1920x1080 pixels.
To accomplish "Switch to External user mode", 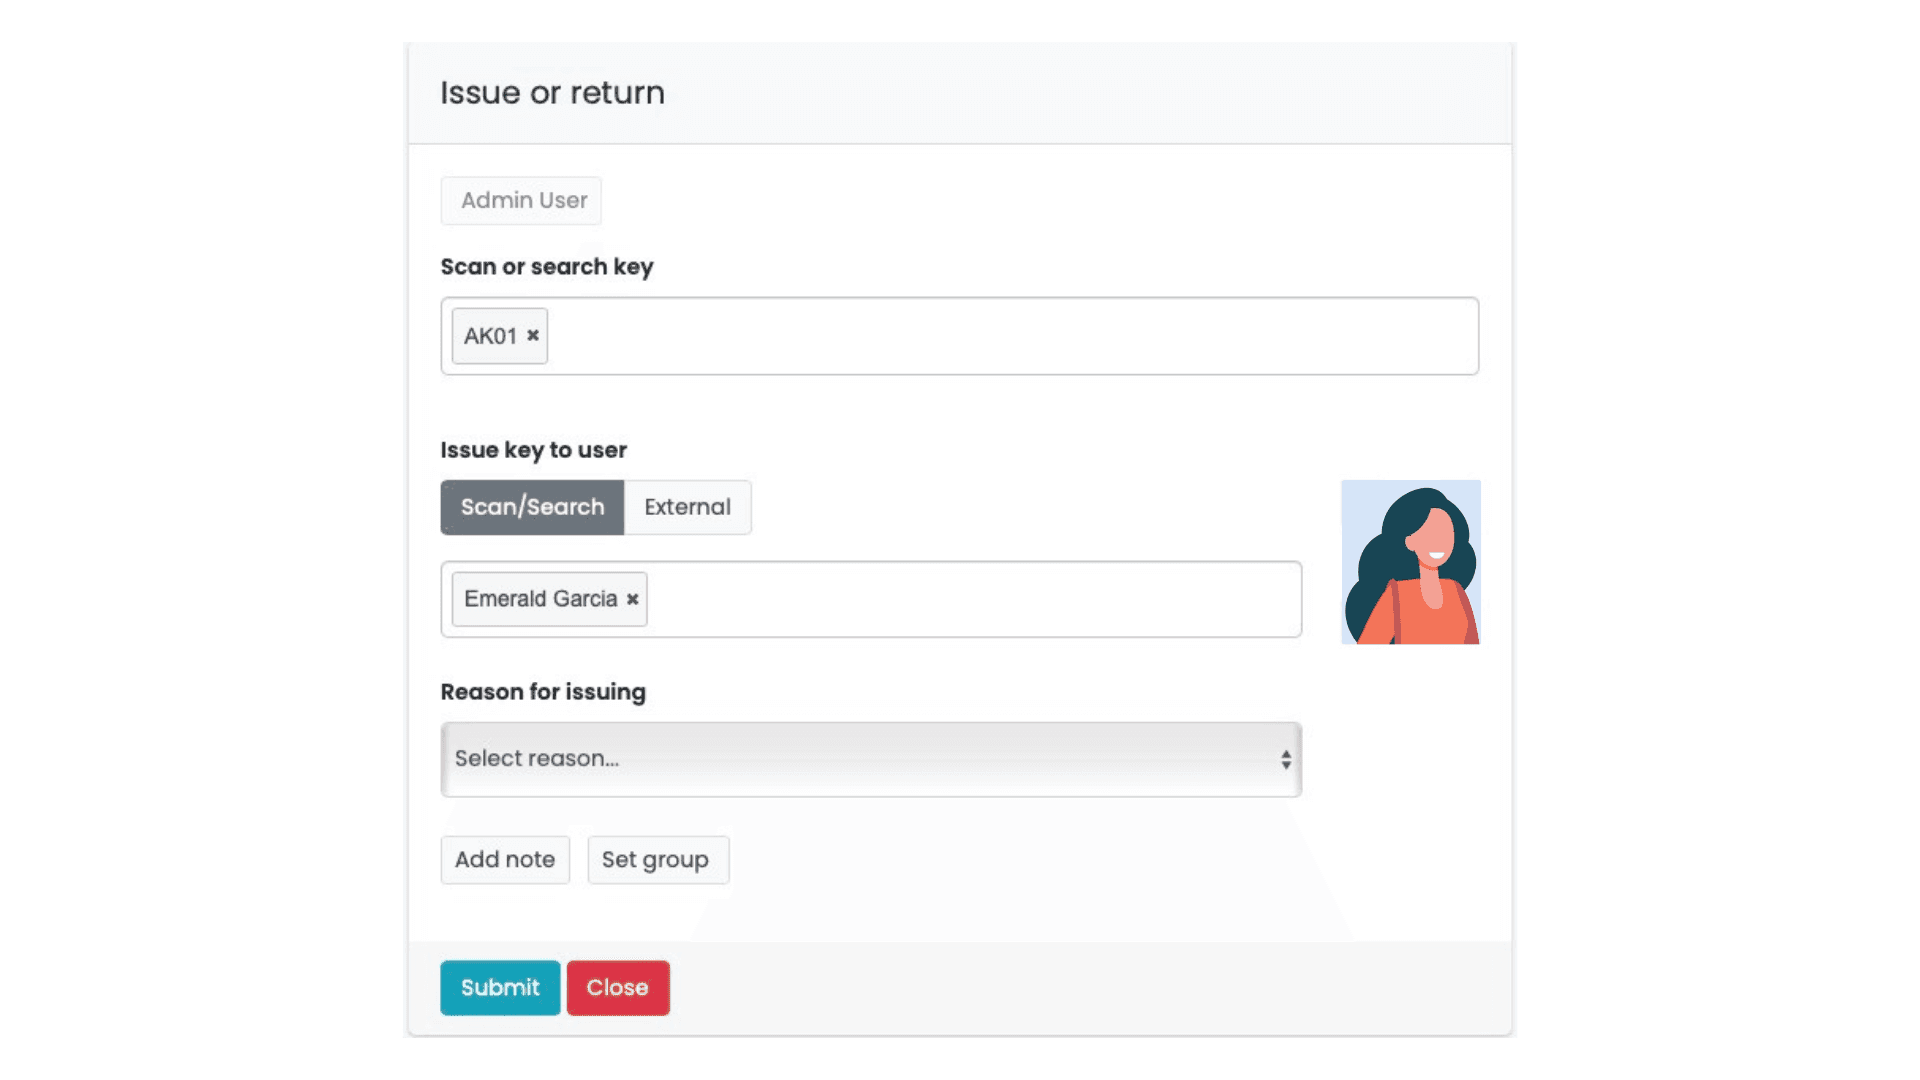I will click(x=687, y=508).
